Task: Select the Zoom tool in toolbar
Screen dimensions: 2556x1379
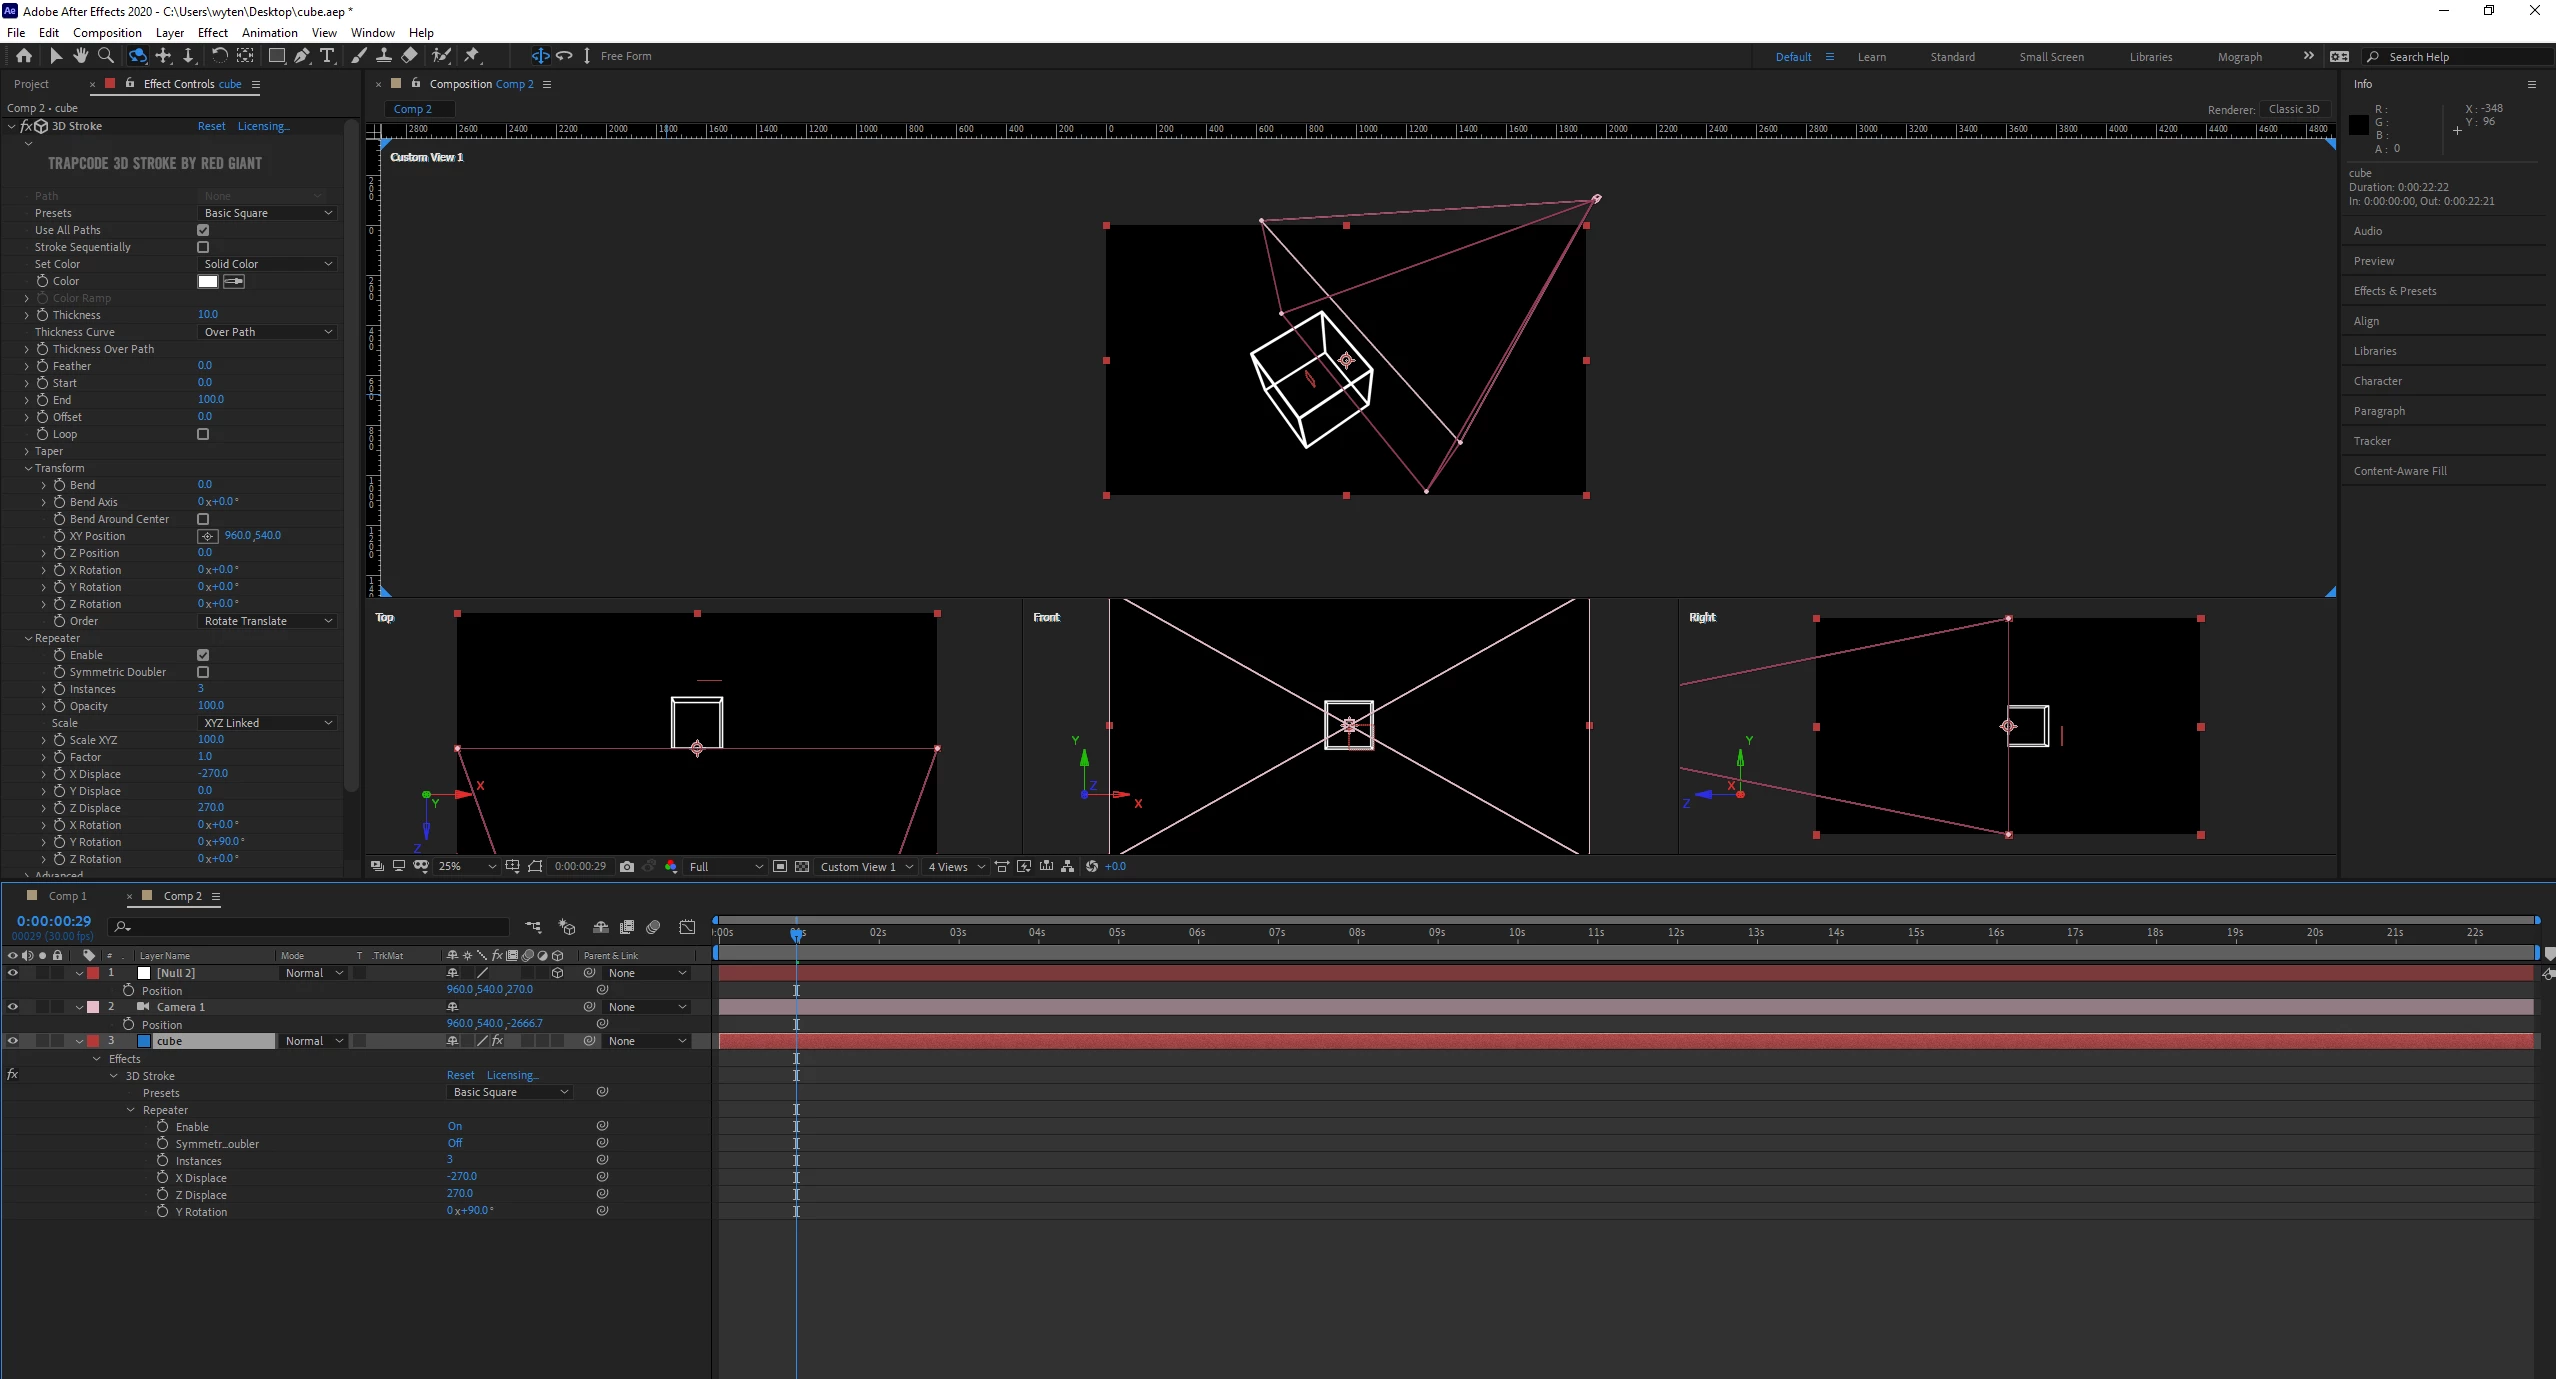Action: 106,56
